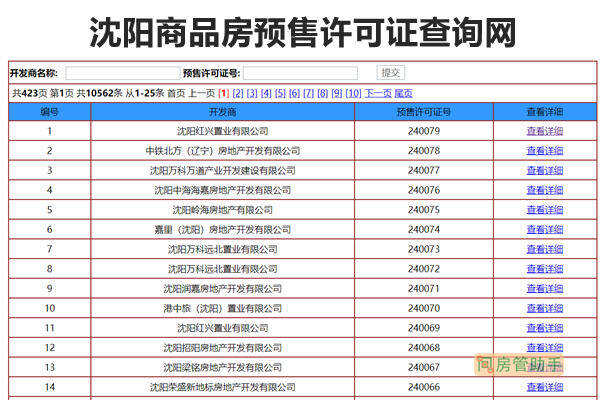Select developer 港中旅（沈阳）置业有限公司
Screen dimensions: 600x400
(x=223, y=309)
